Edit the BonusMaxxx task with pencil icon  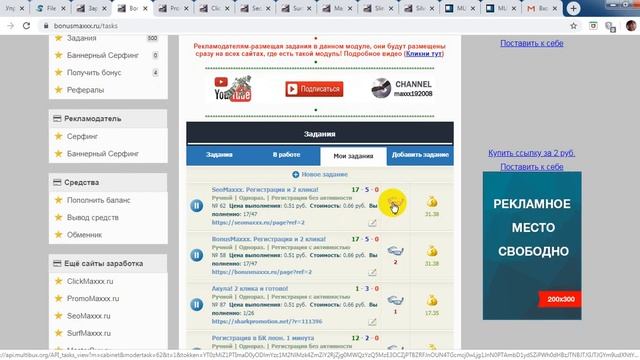(372, 272)
